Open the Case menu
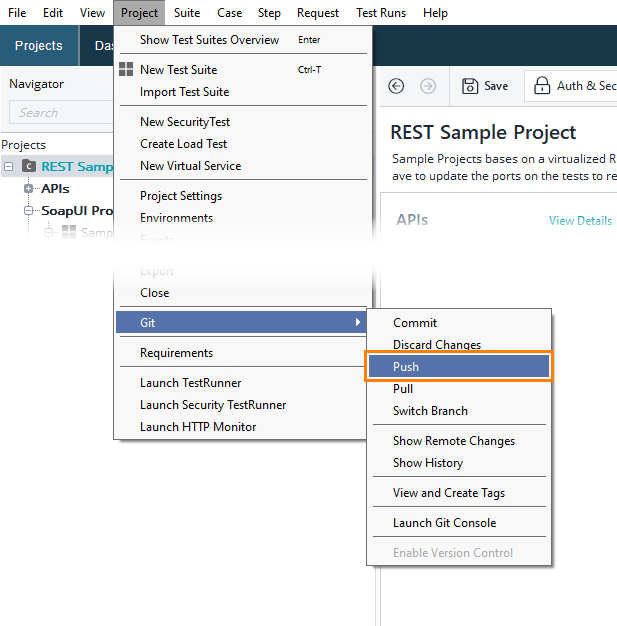Screen dimensions: 617x626 (230, 13)
